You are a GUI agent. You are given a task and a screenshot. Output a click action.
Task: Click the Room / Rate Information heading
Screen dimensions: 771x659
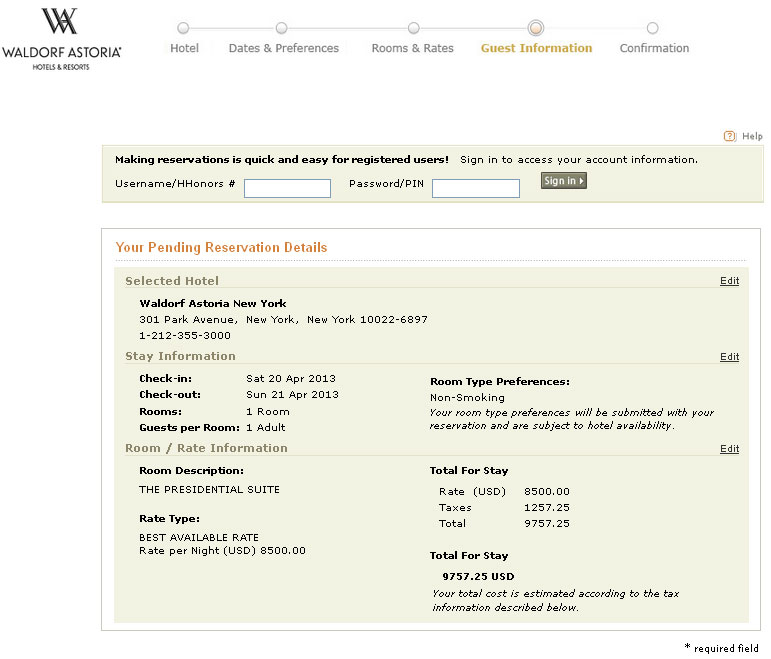point(206,448)
